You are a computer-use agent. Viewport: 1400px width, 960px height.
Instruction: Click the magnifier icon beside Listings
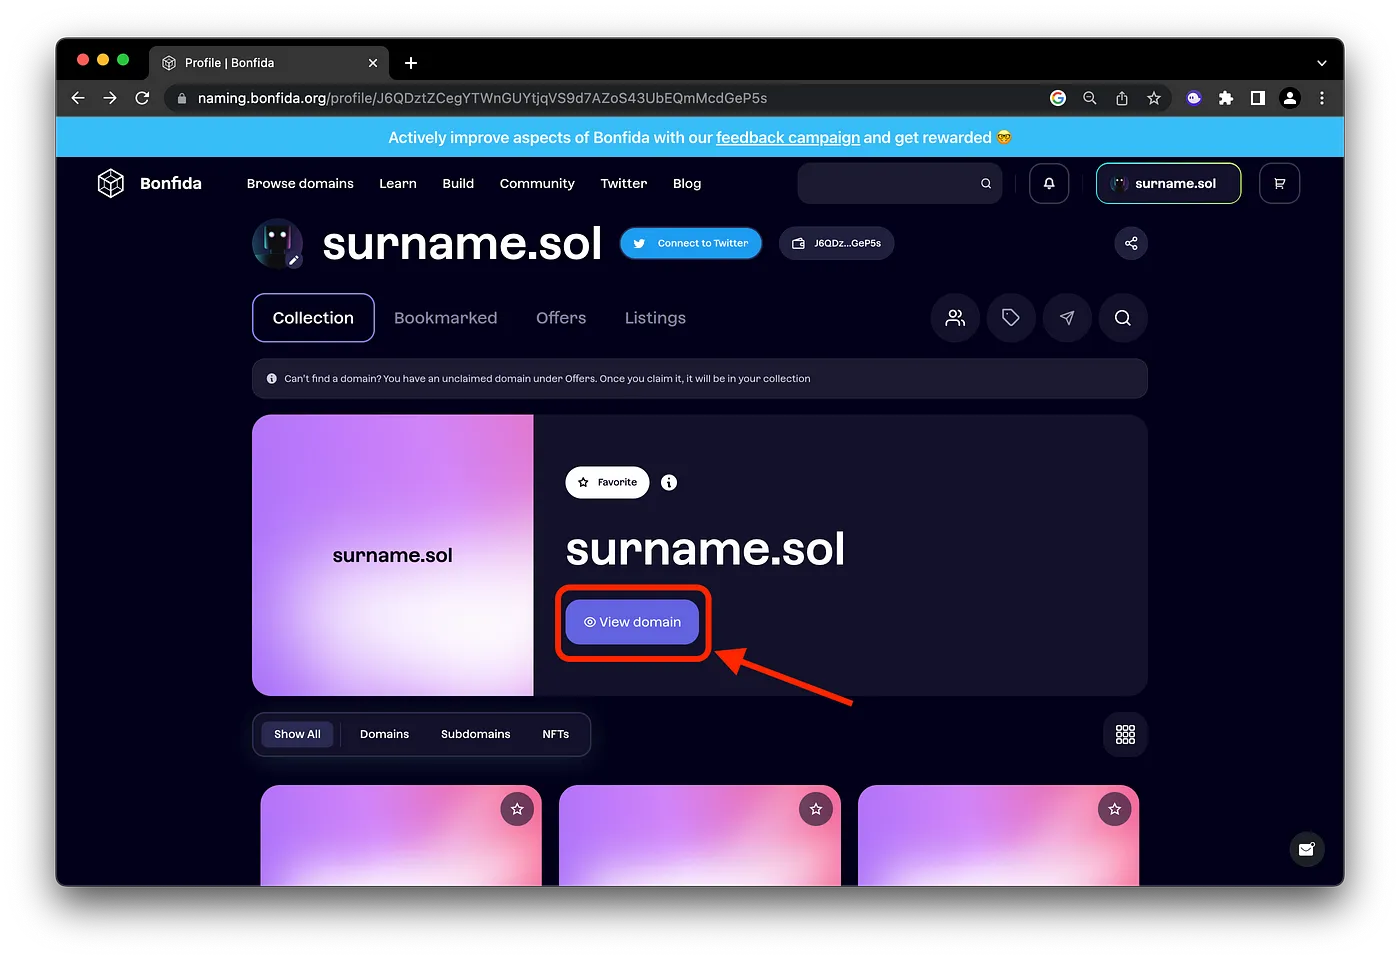[x=1123, y=318]
